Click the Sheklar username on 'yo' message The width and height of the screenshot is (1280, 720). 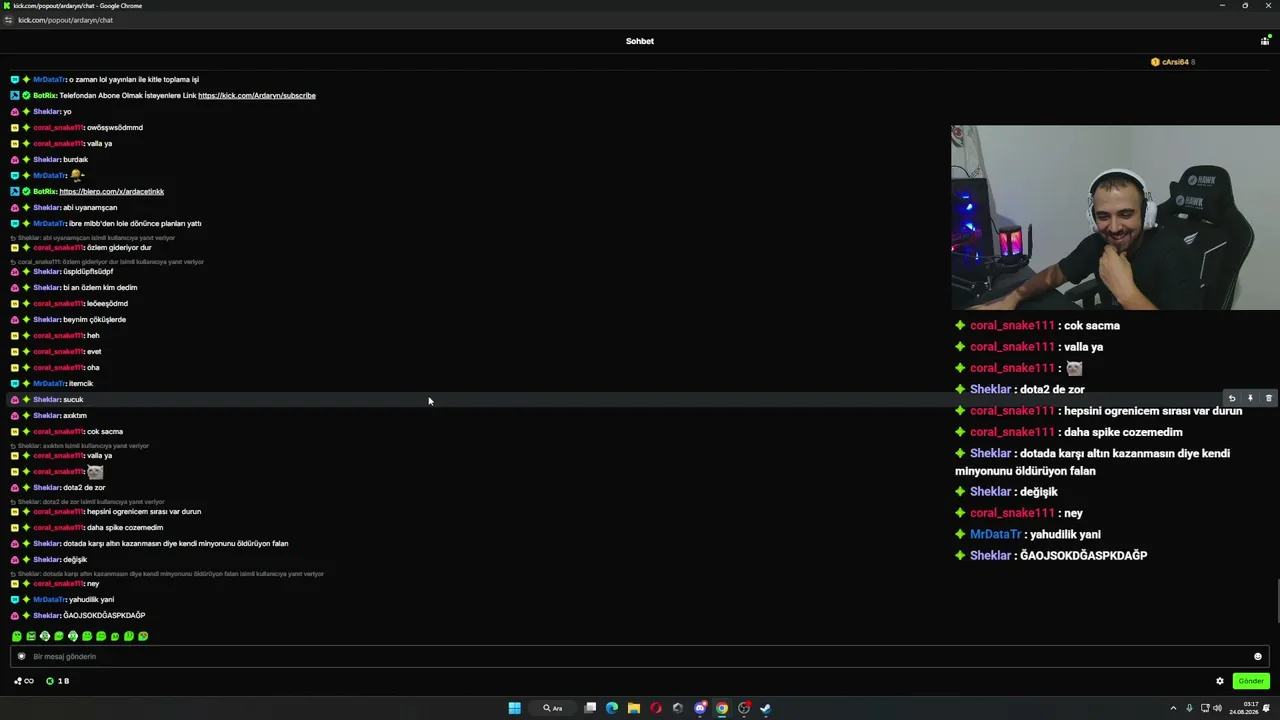pos(46,112)
